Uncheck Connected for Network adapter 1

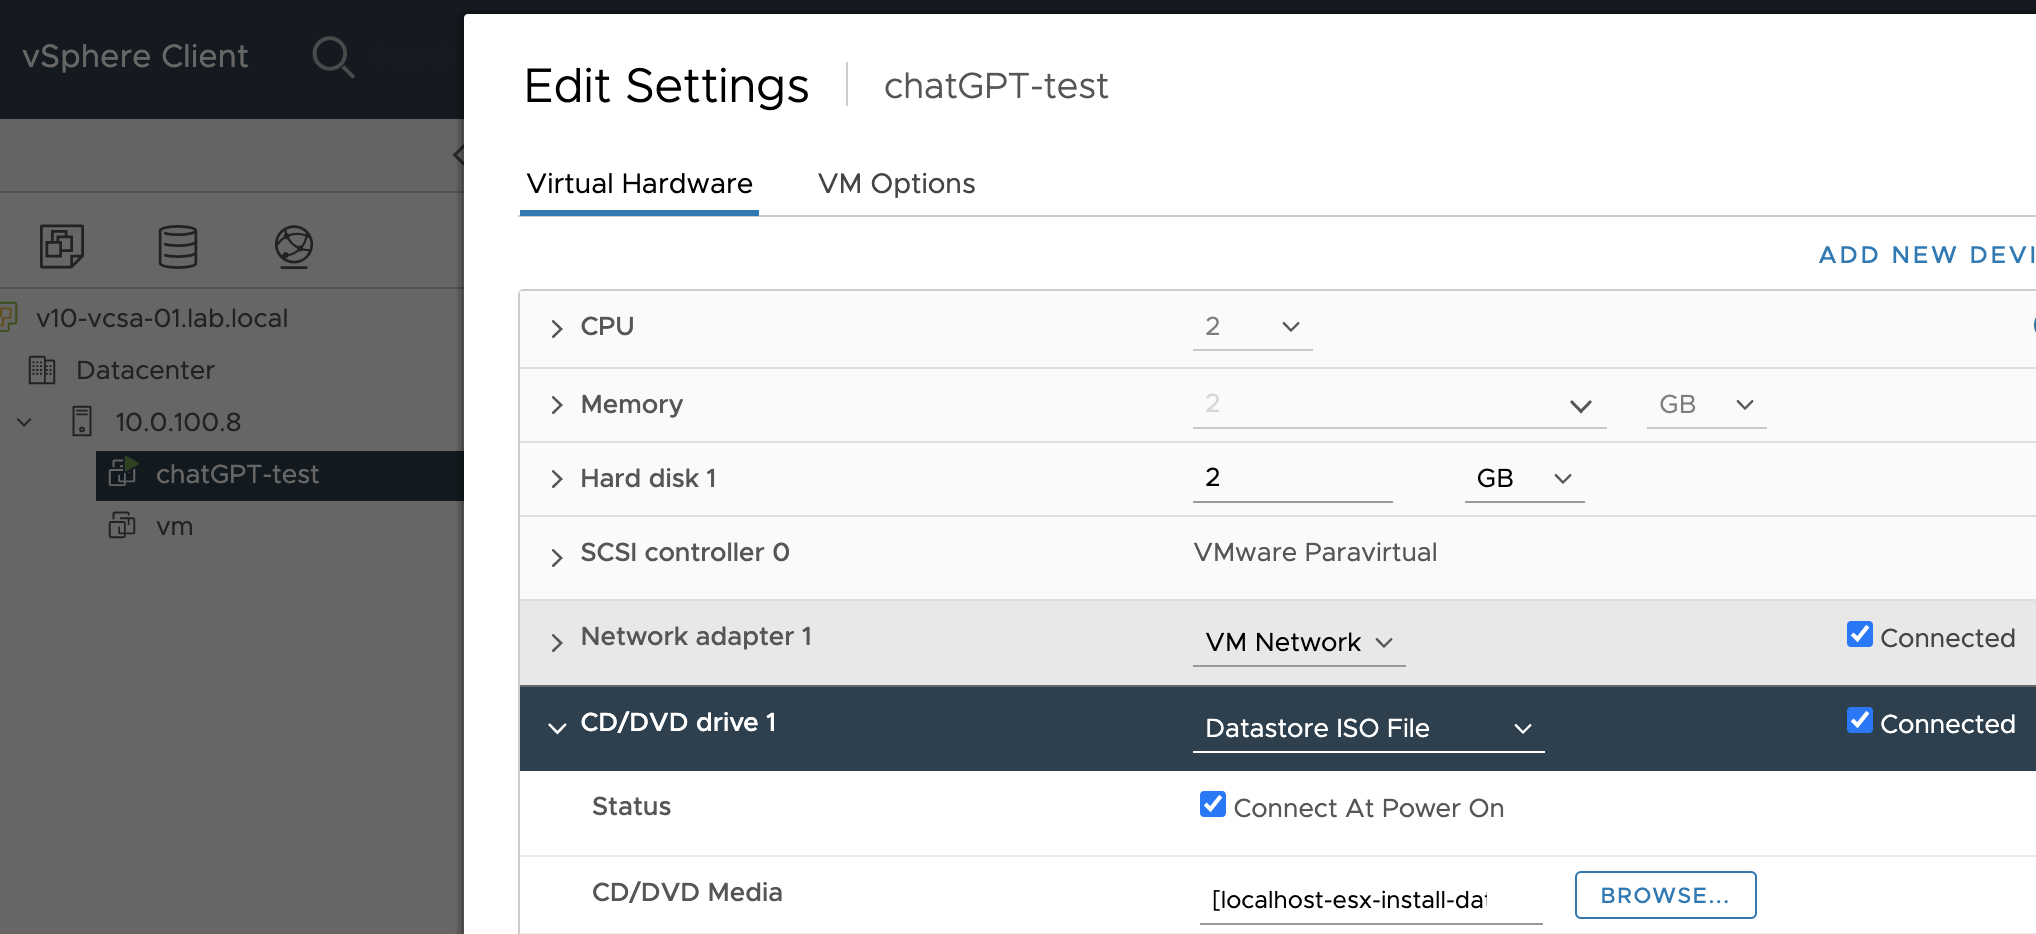pos(1859,635)
